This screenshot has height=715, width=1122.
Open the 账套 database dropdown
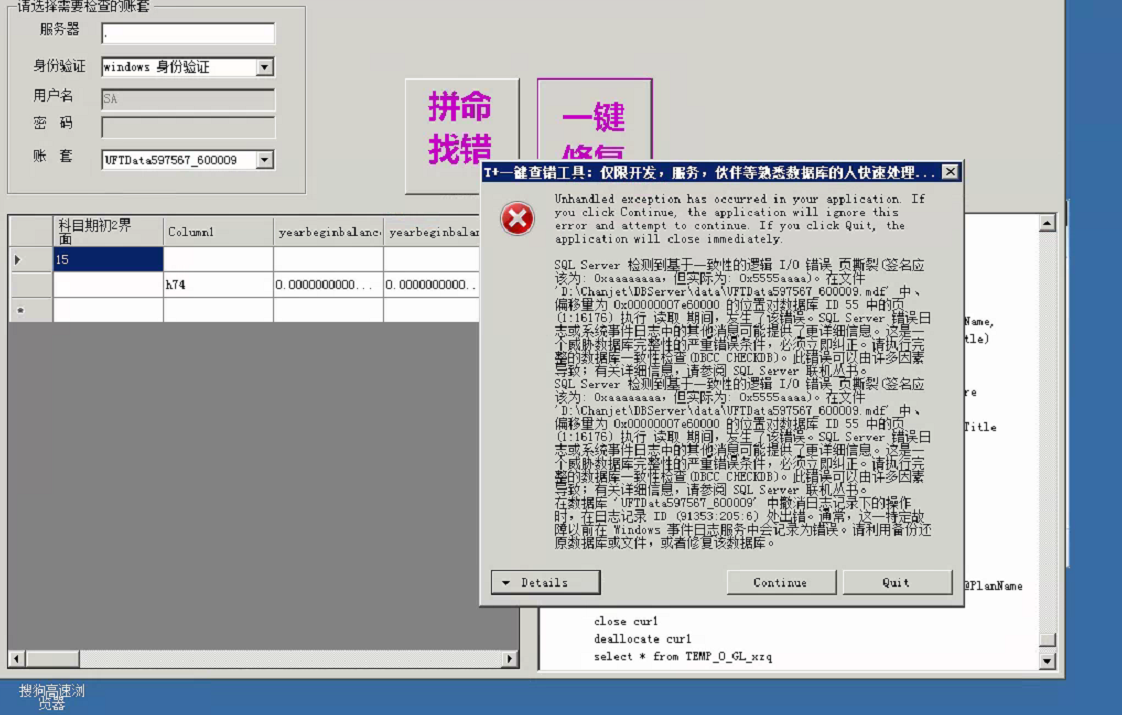tap(265, 160)
